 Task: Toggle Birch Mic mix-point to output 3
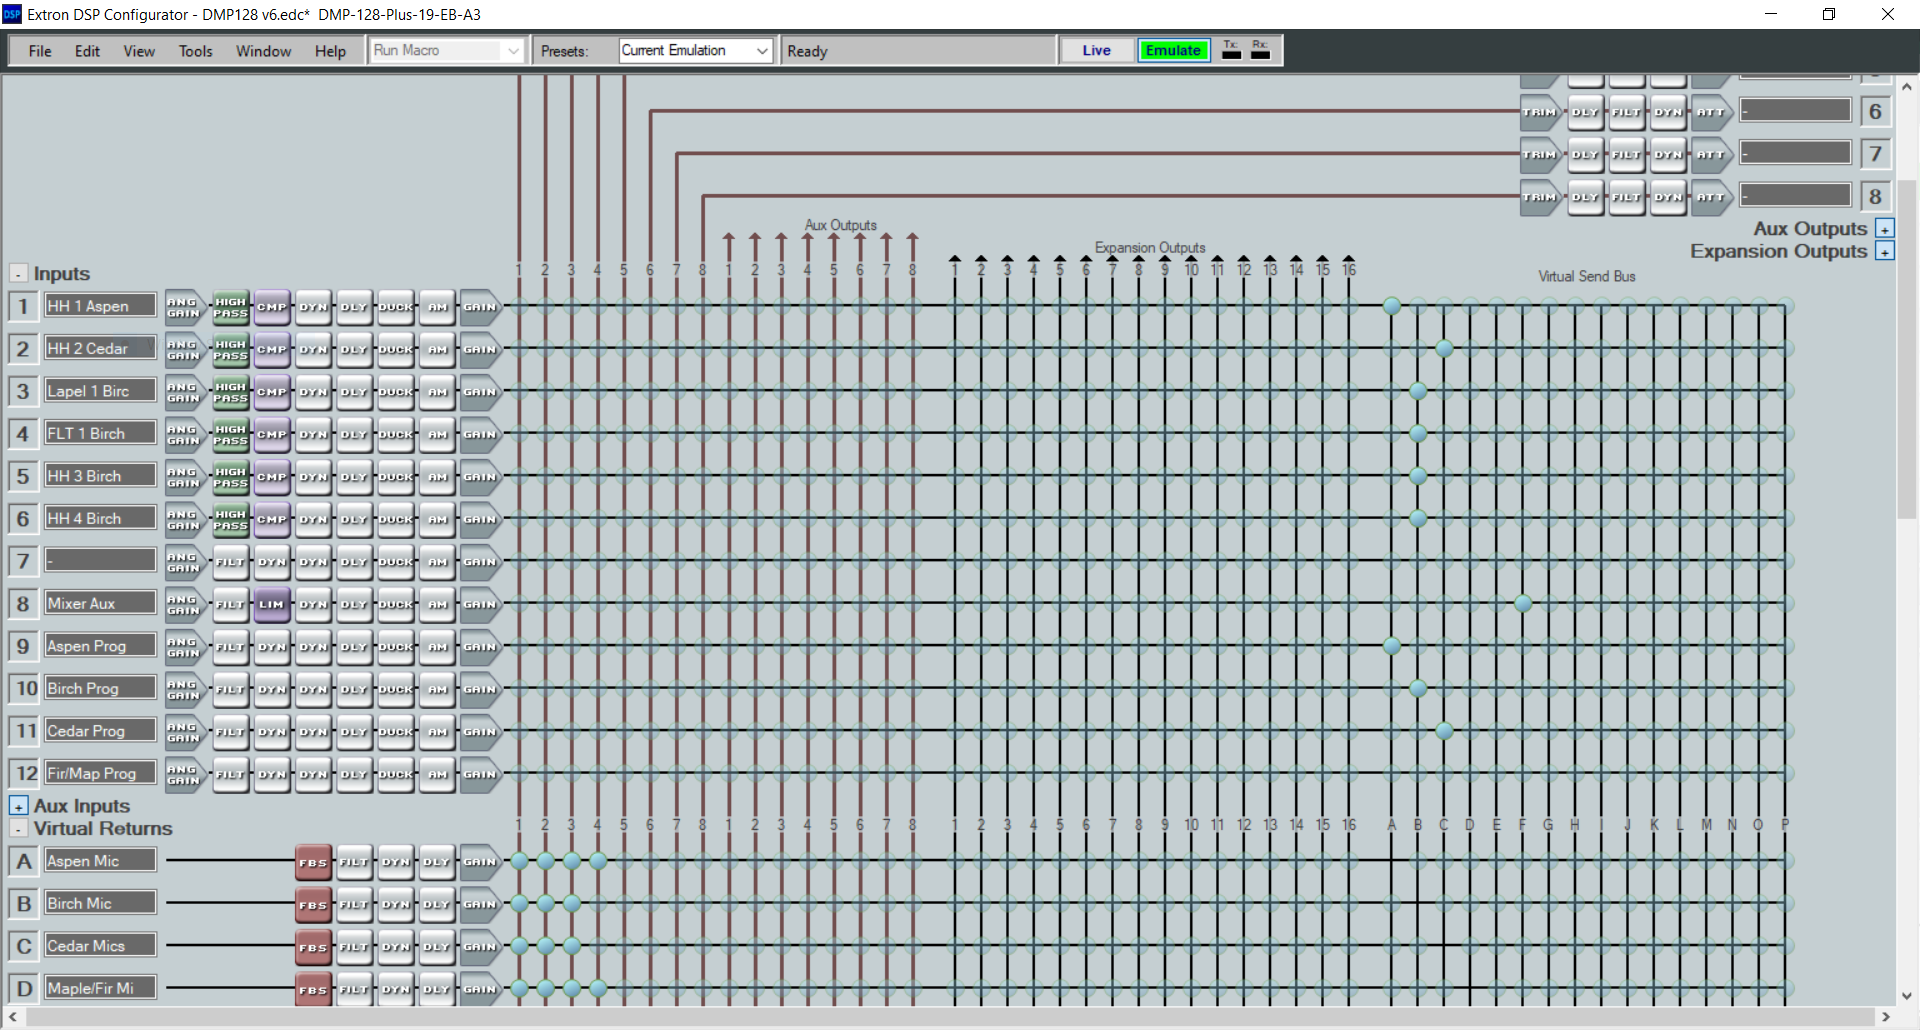point(572,903)
